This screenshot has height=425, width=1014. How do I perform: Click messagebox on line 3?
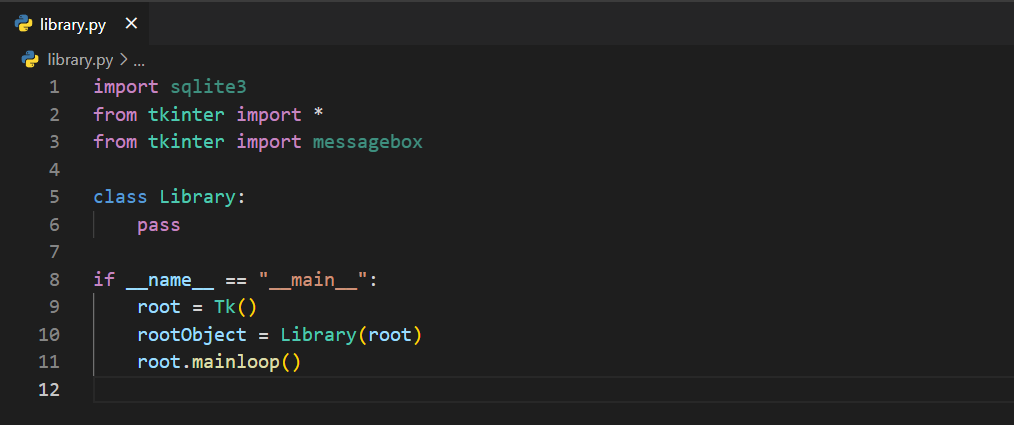[367, 142]
